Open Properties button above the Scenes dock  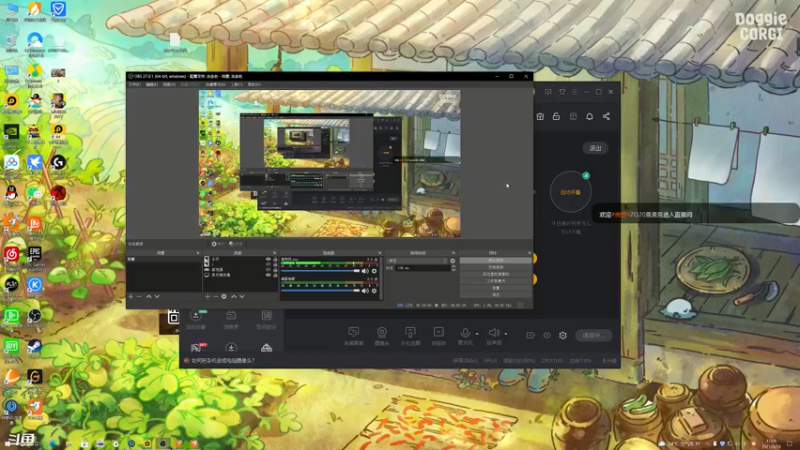(x=218, y=244)
